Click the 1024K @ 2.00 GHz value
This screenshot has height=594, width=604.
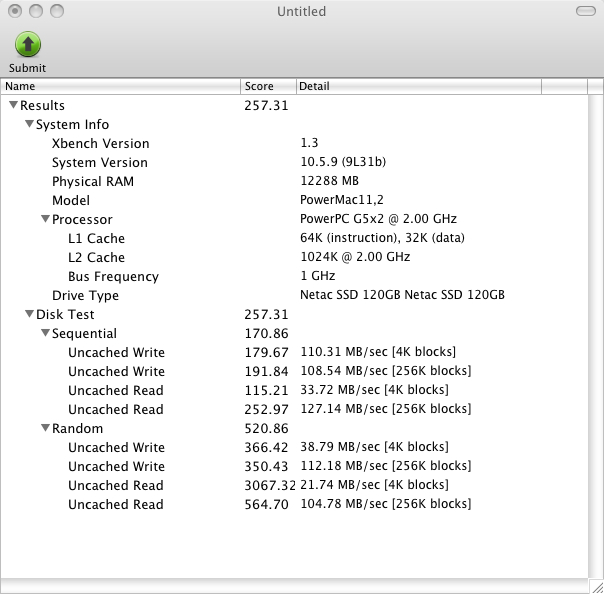(355, 257)
